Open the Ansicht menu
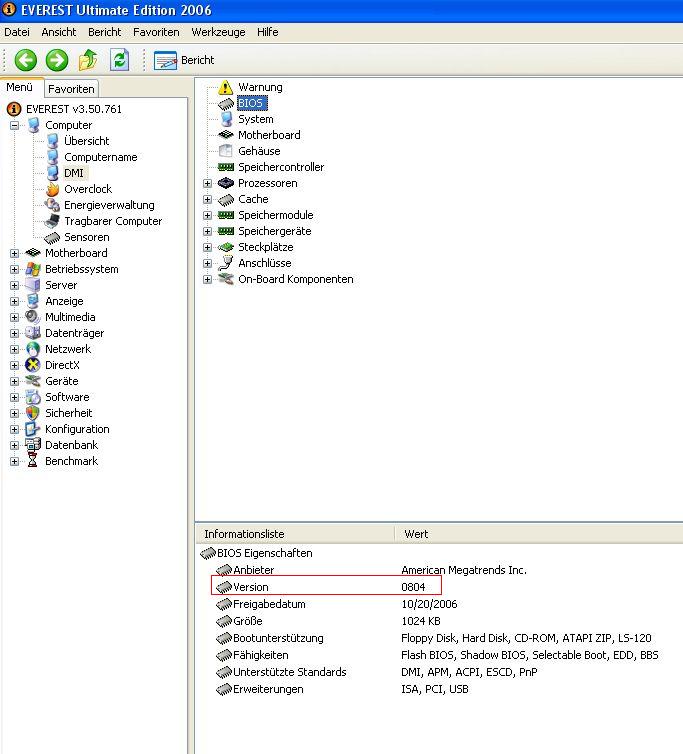Screen dimensions: 683x754 pyautogui.click(x=59, y=32)
